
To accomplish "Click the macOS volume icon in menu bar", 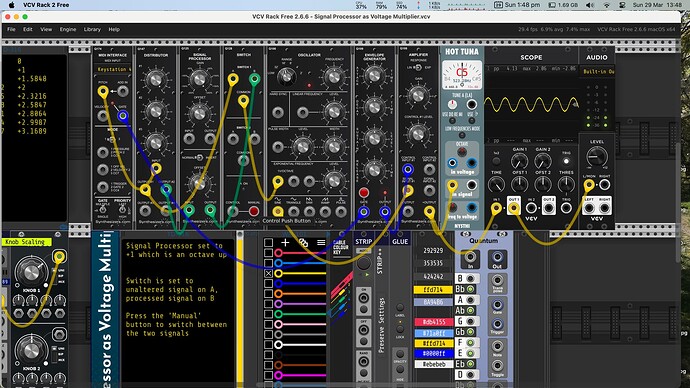I will (590, 5).
